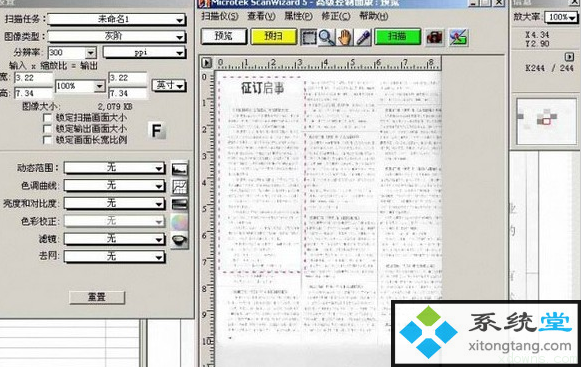
Task: Select the eyedropper color picker tool
Action: [x=363, y=37]
